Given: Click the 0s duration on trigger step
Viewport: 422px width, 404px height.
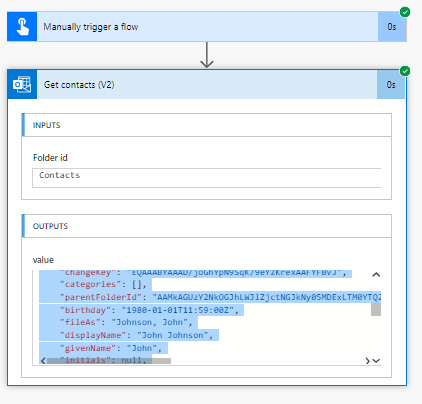Looking at the screenshot, I should point(392,27).
